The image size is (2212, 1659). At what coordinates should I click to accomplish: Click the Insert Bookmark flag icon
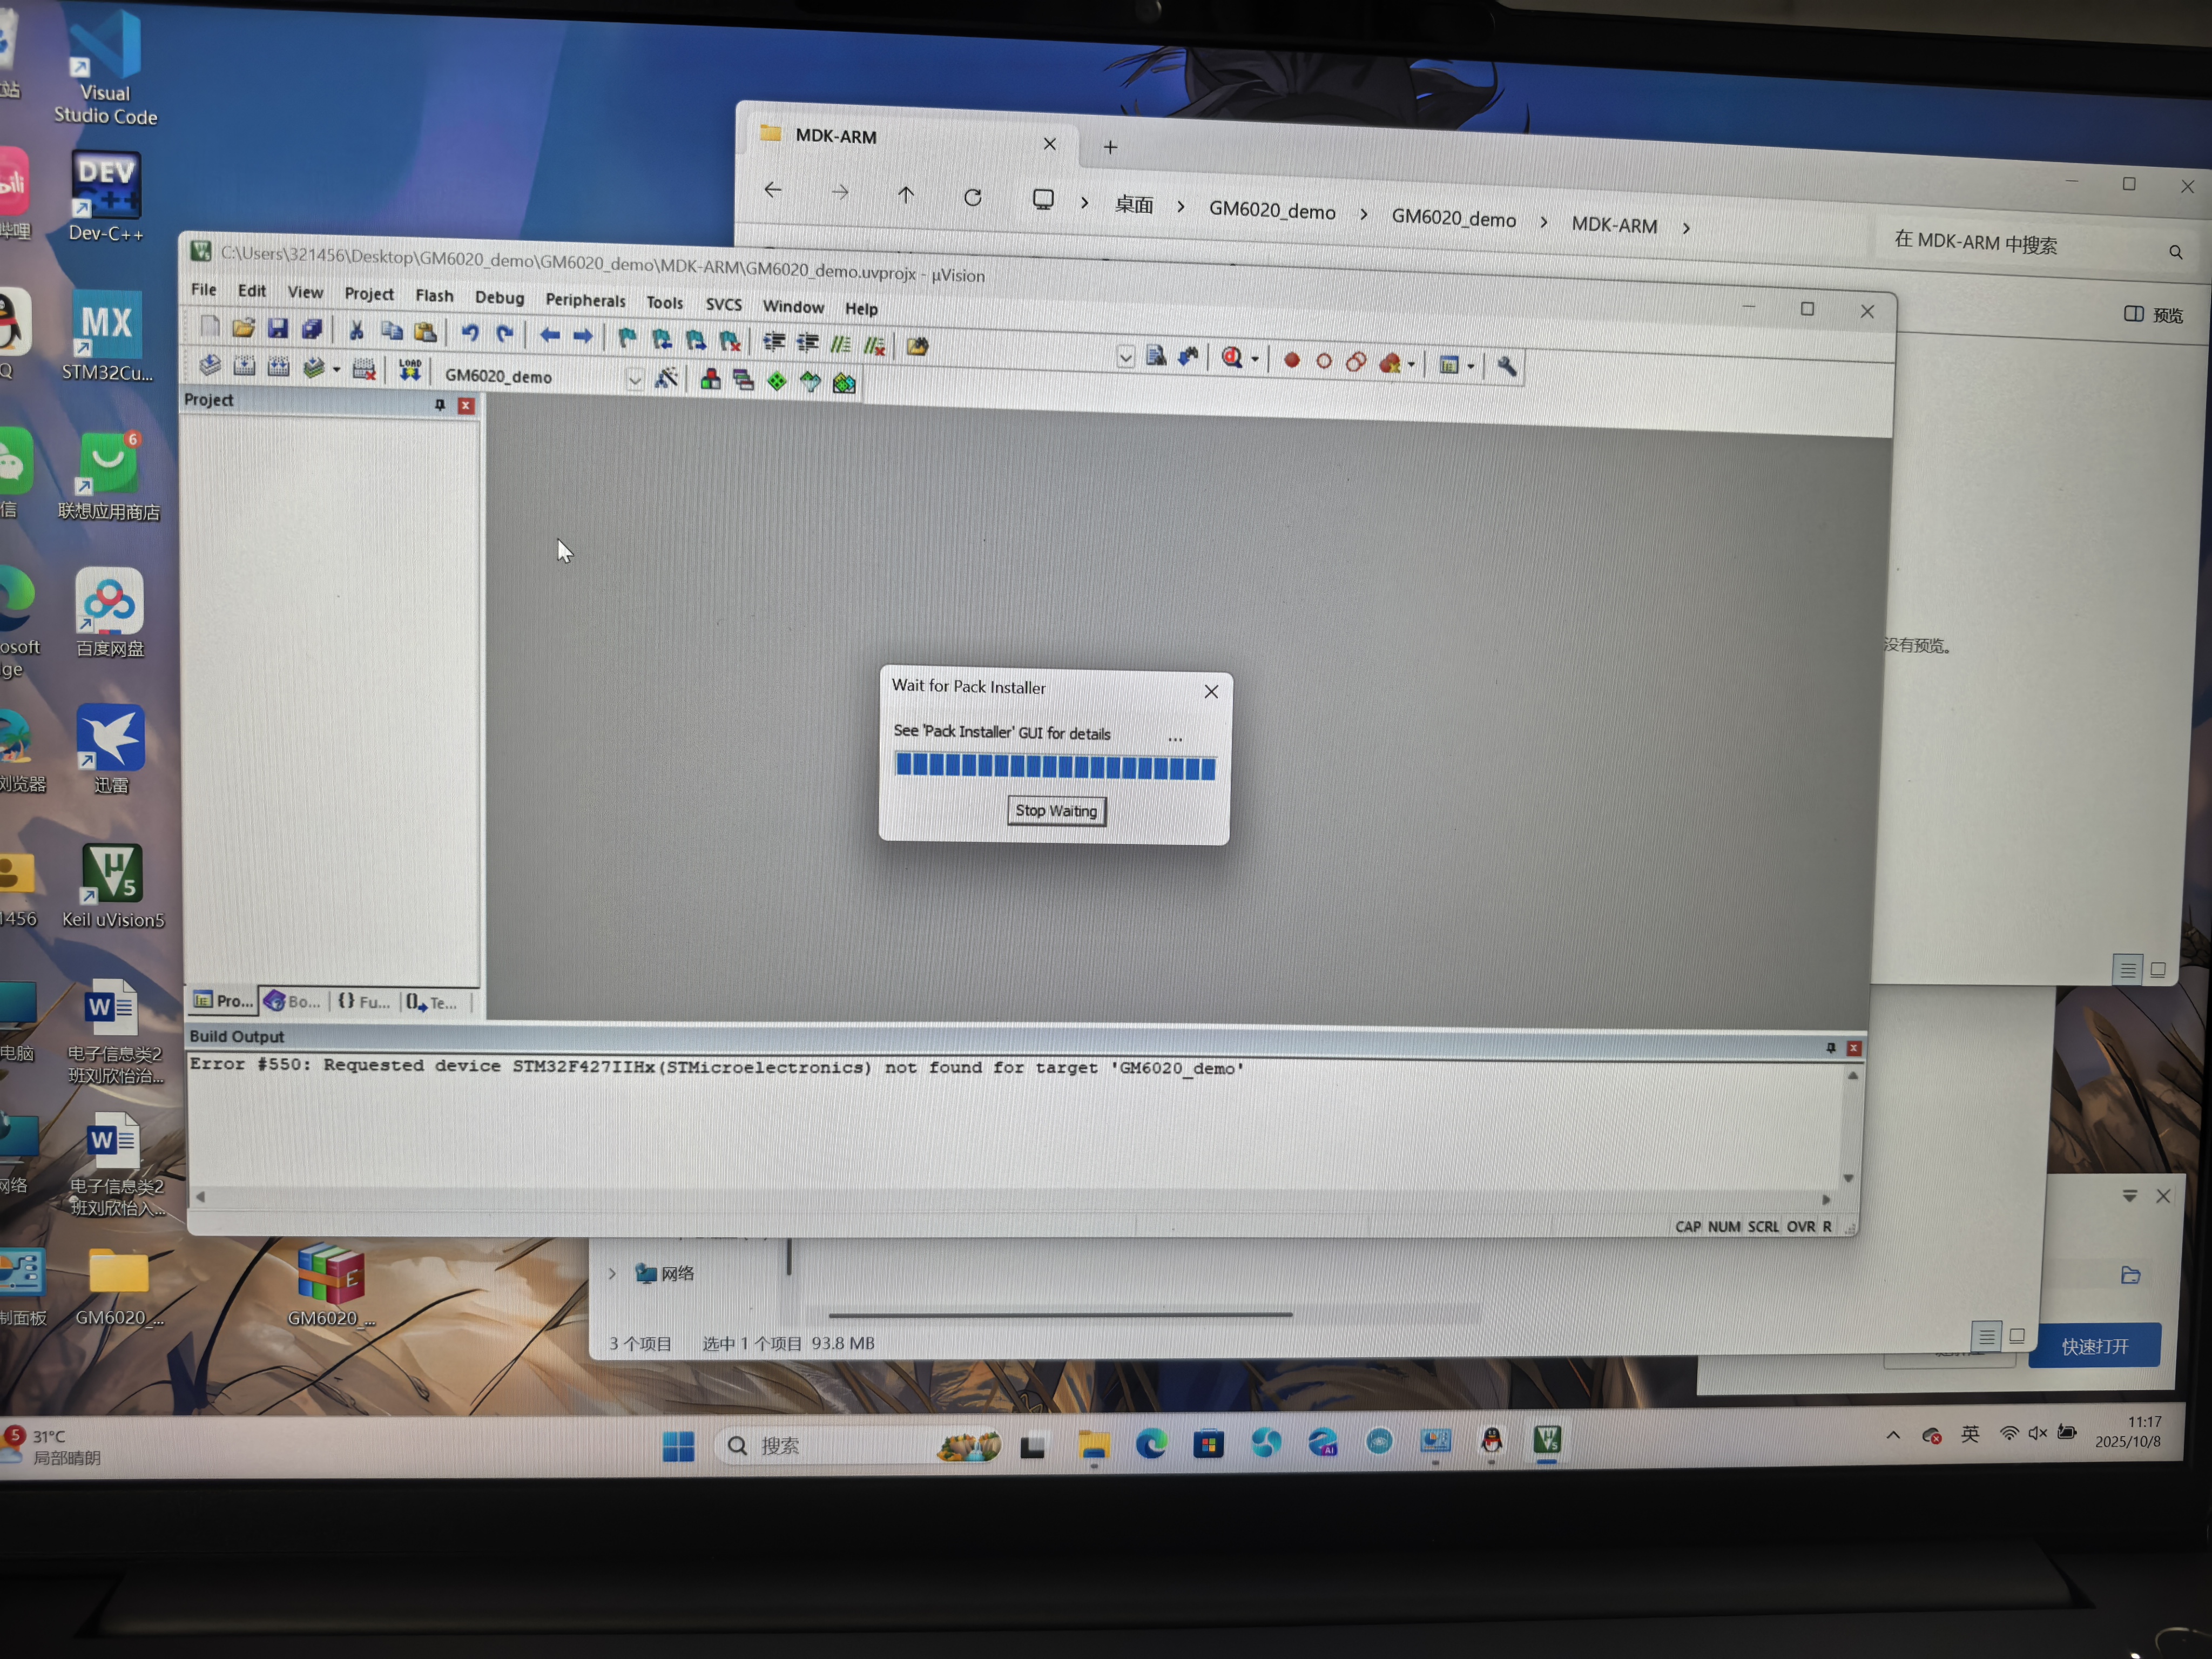627,338
